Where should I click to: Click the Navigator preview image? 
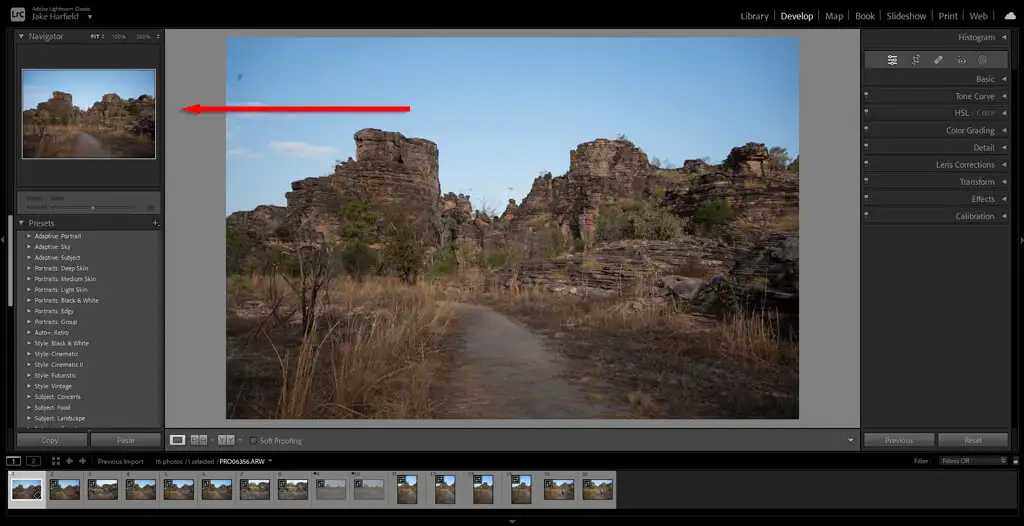tap(89, 114)
